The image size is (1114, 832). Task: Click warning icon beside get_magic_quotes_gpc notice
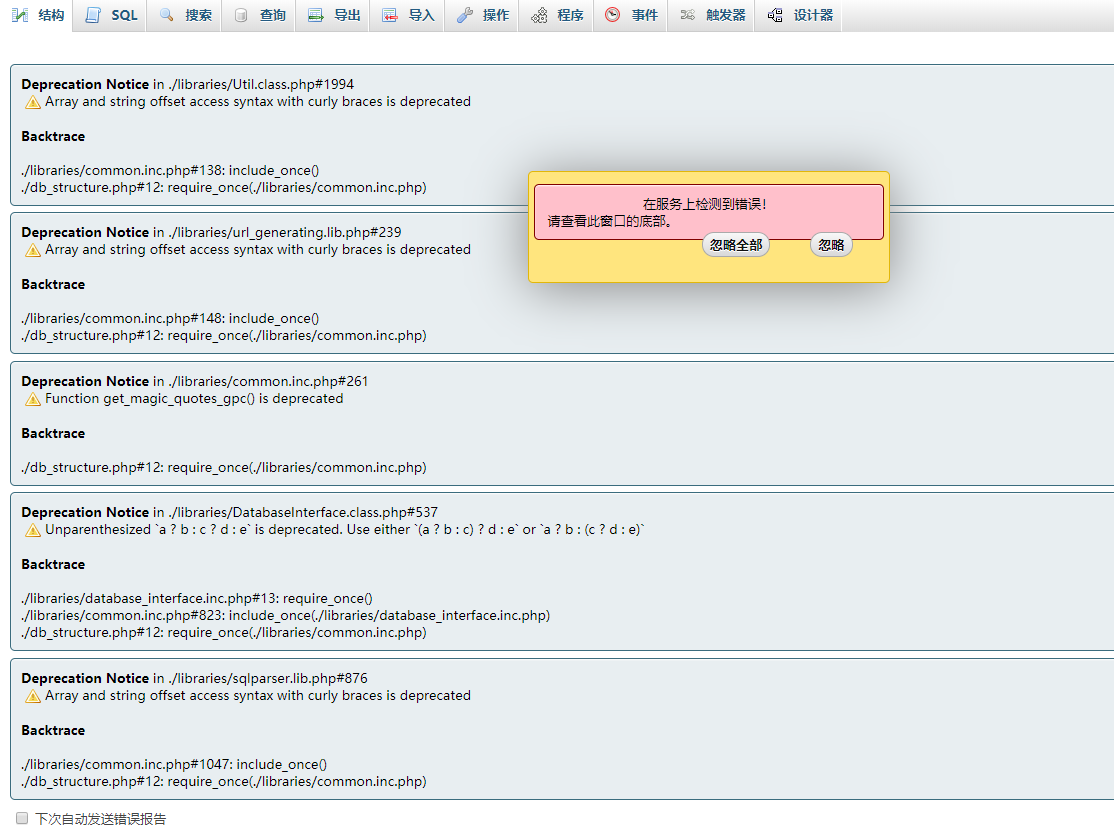(x=33, y=399)
